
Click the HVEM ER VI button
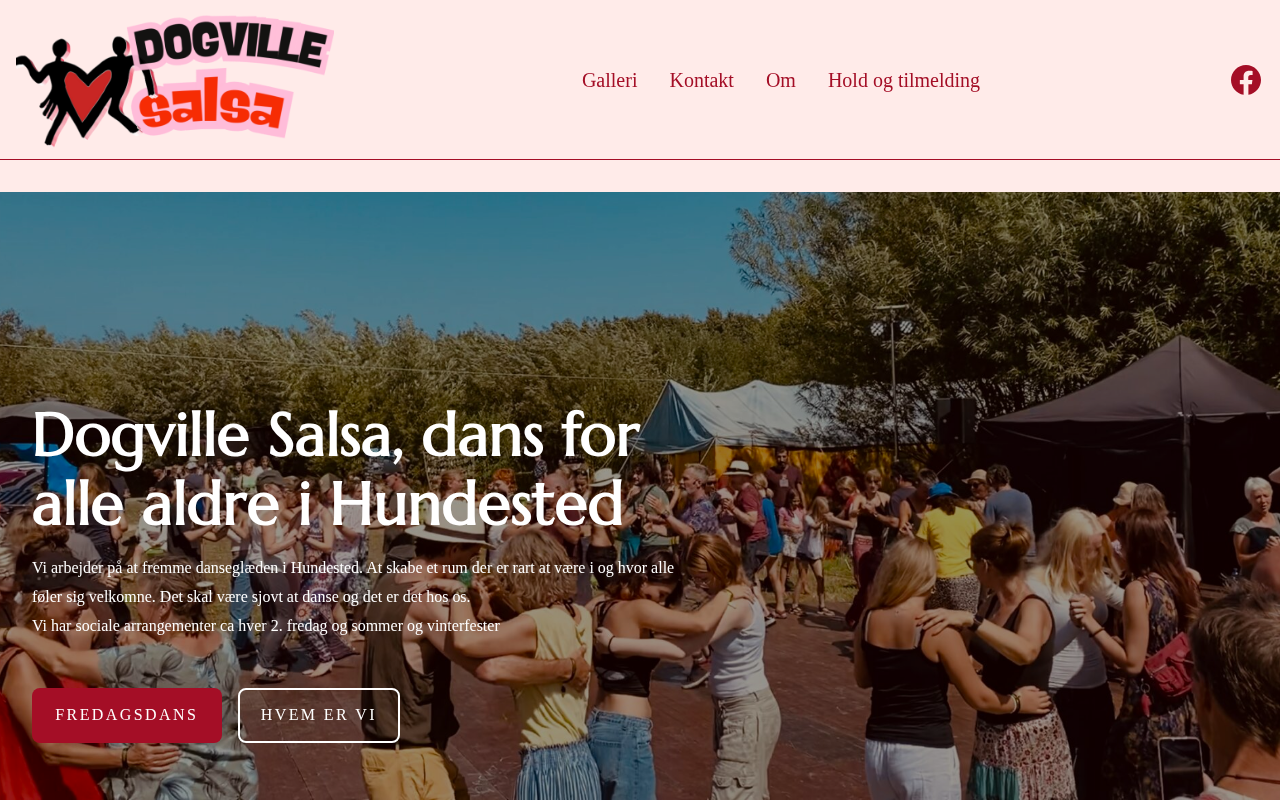[x=319, y=715]
